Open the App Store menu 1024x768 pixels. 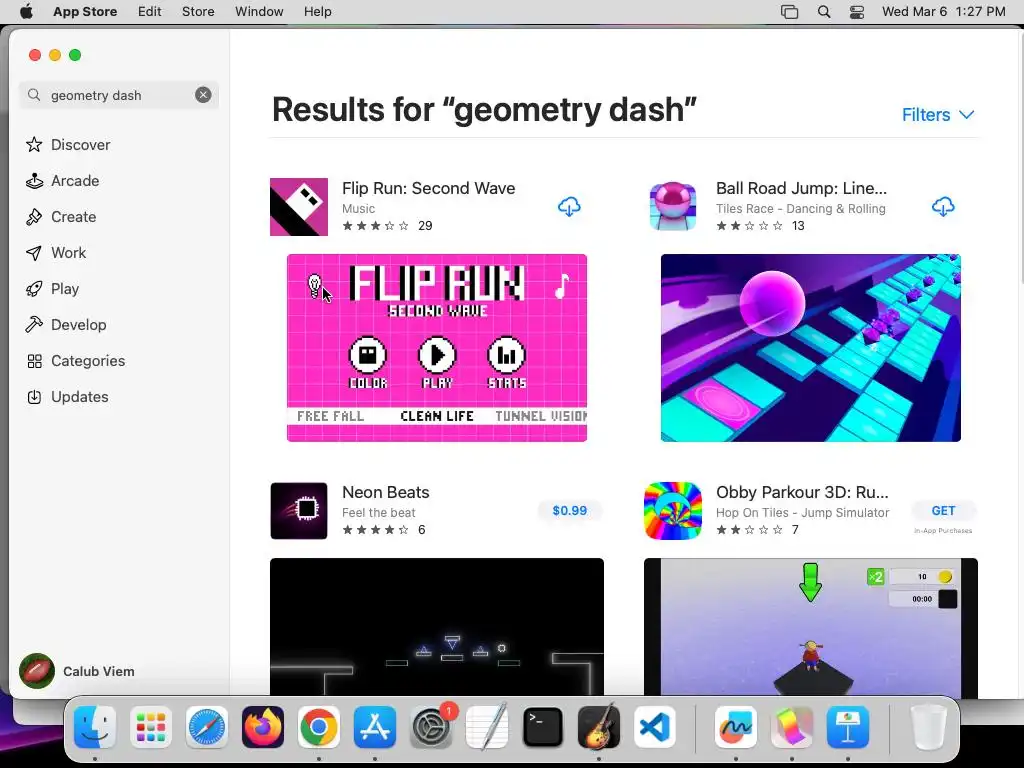click(x=85, y=11)
